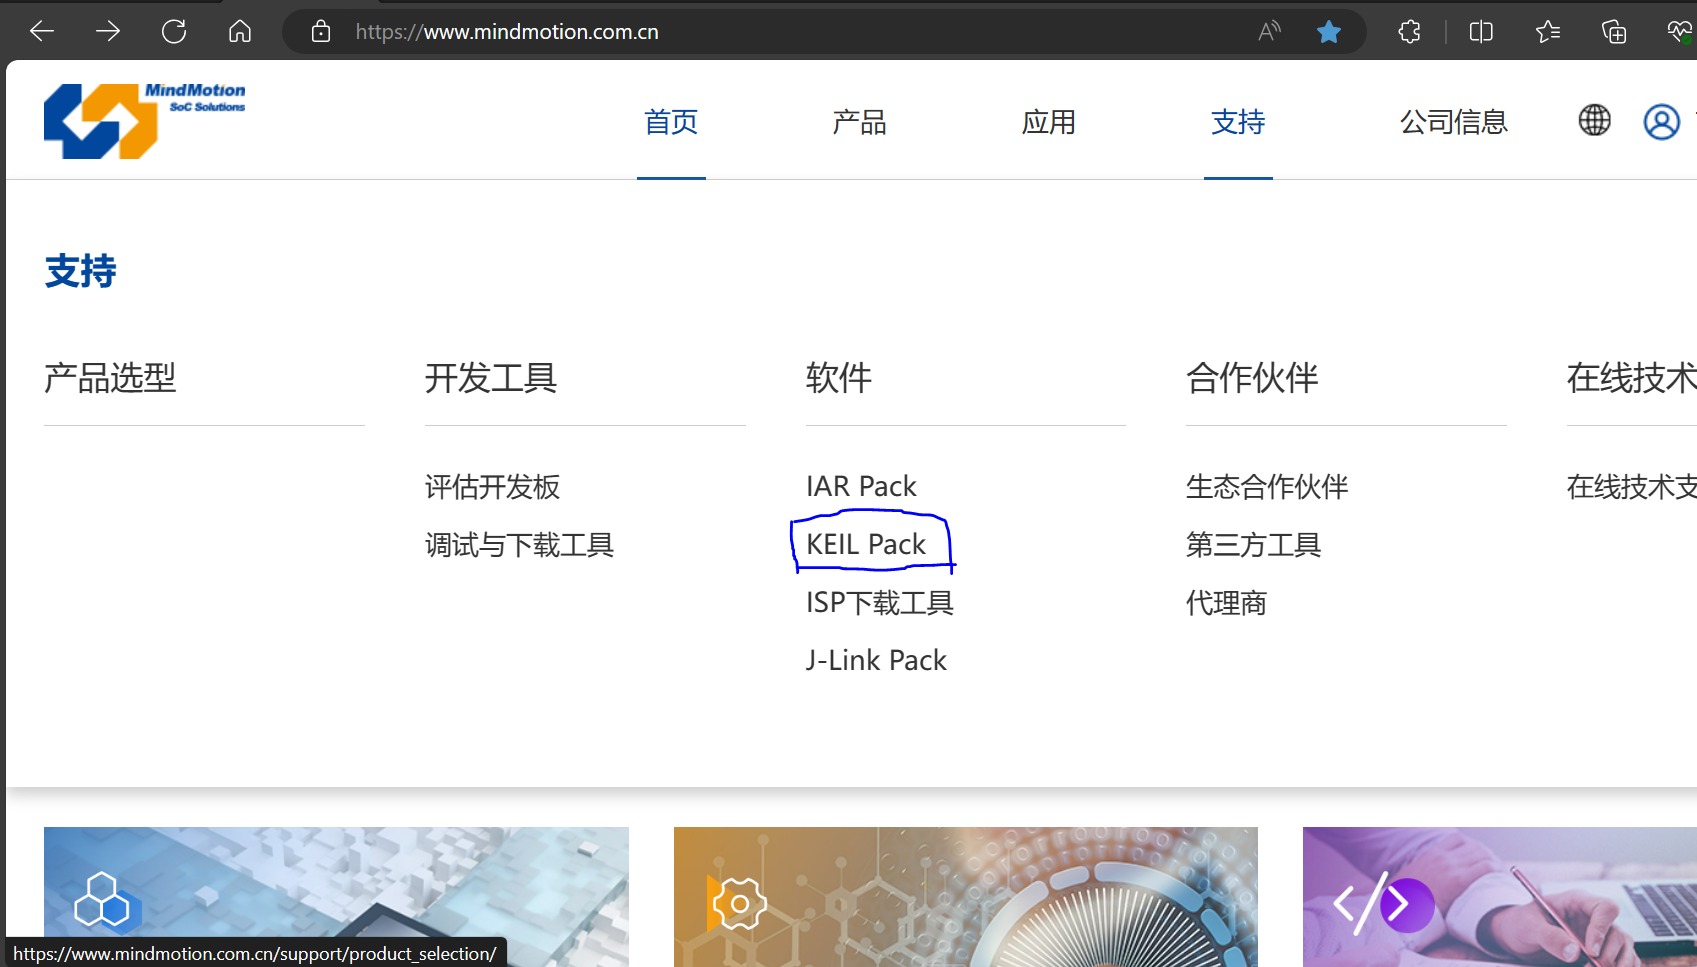
Task: Click inside the address bar
Action: tap(700, 31)
